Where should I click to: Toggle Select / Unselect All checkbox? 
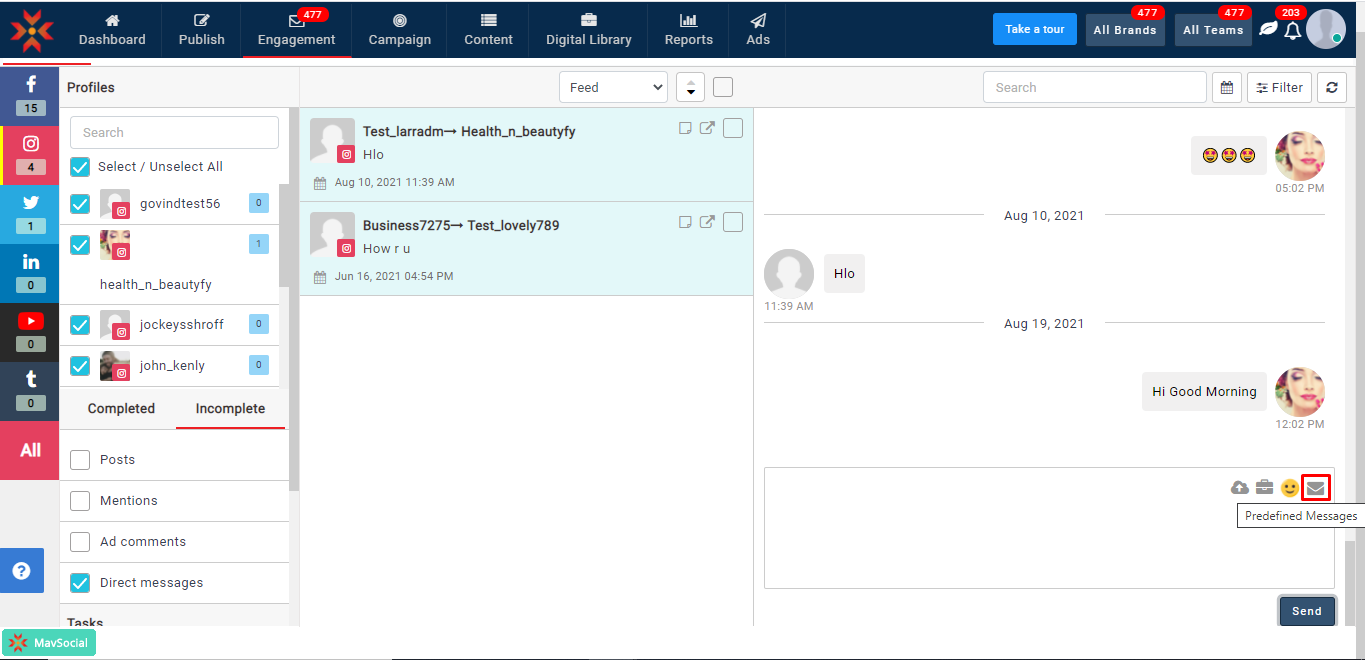pyautogui.click(x=81, y=167)
